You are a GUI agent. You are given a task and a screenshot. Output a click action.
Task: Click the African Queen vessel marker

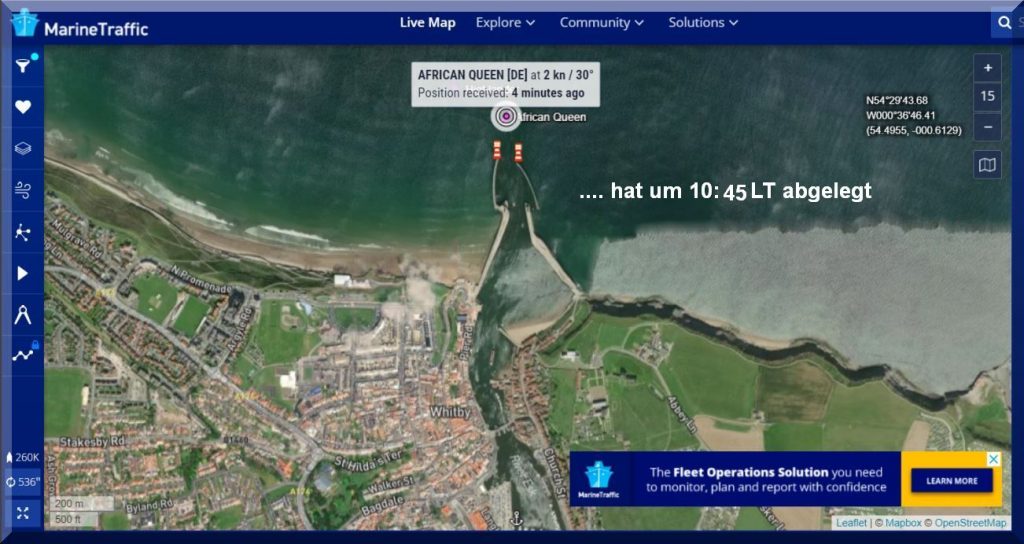coord(506,117)
